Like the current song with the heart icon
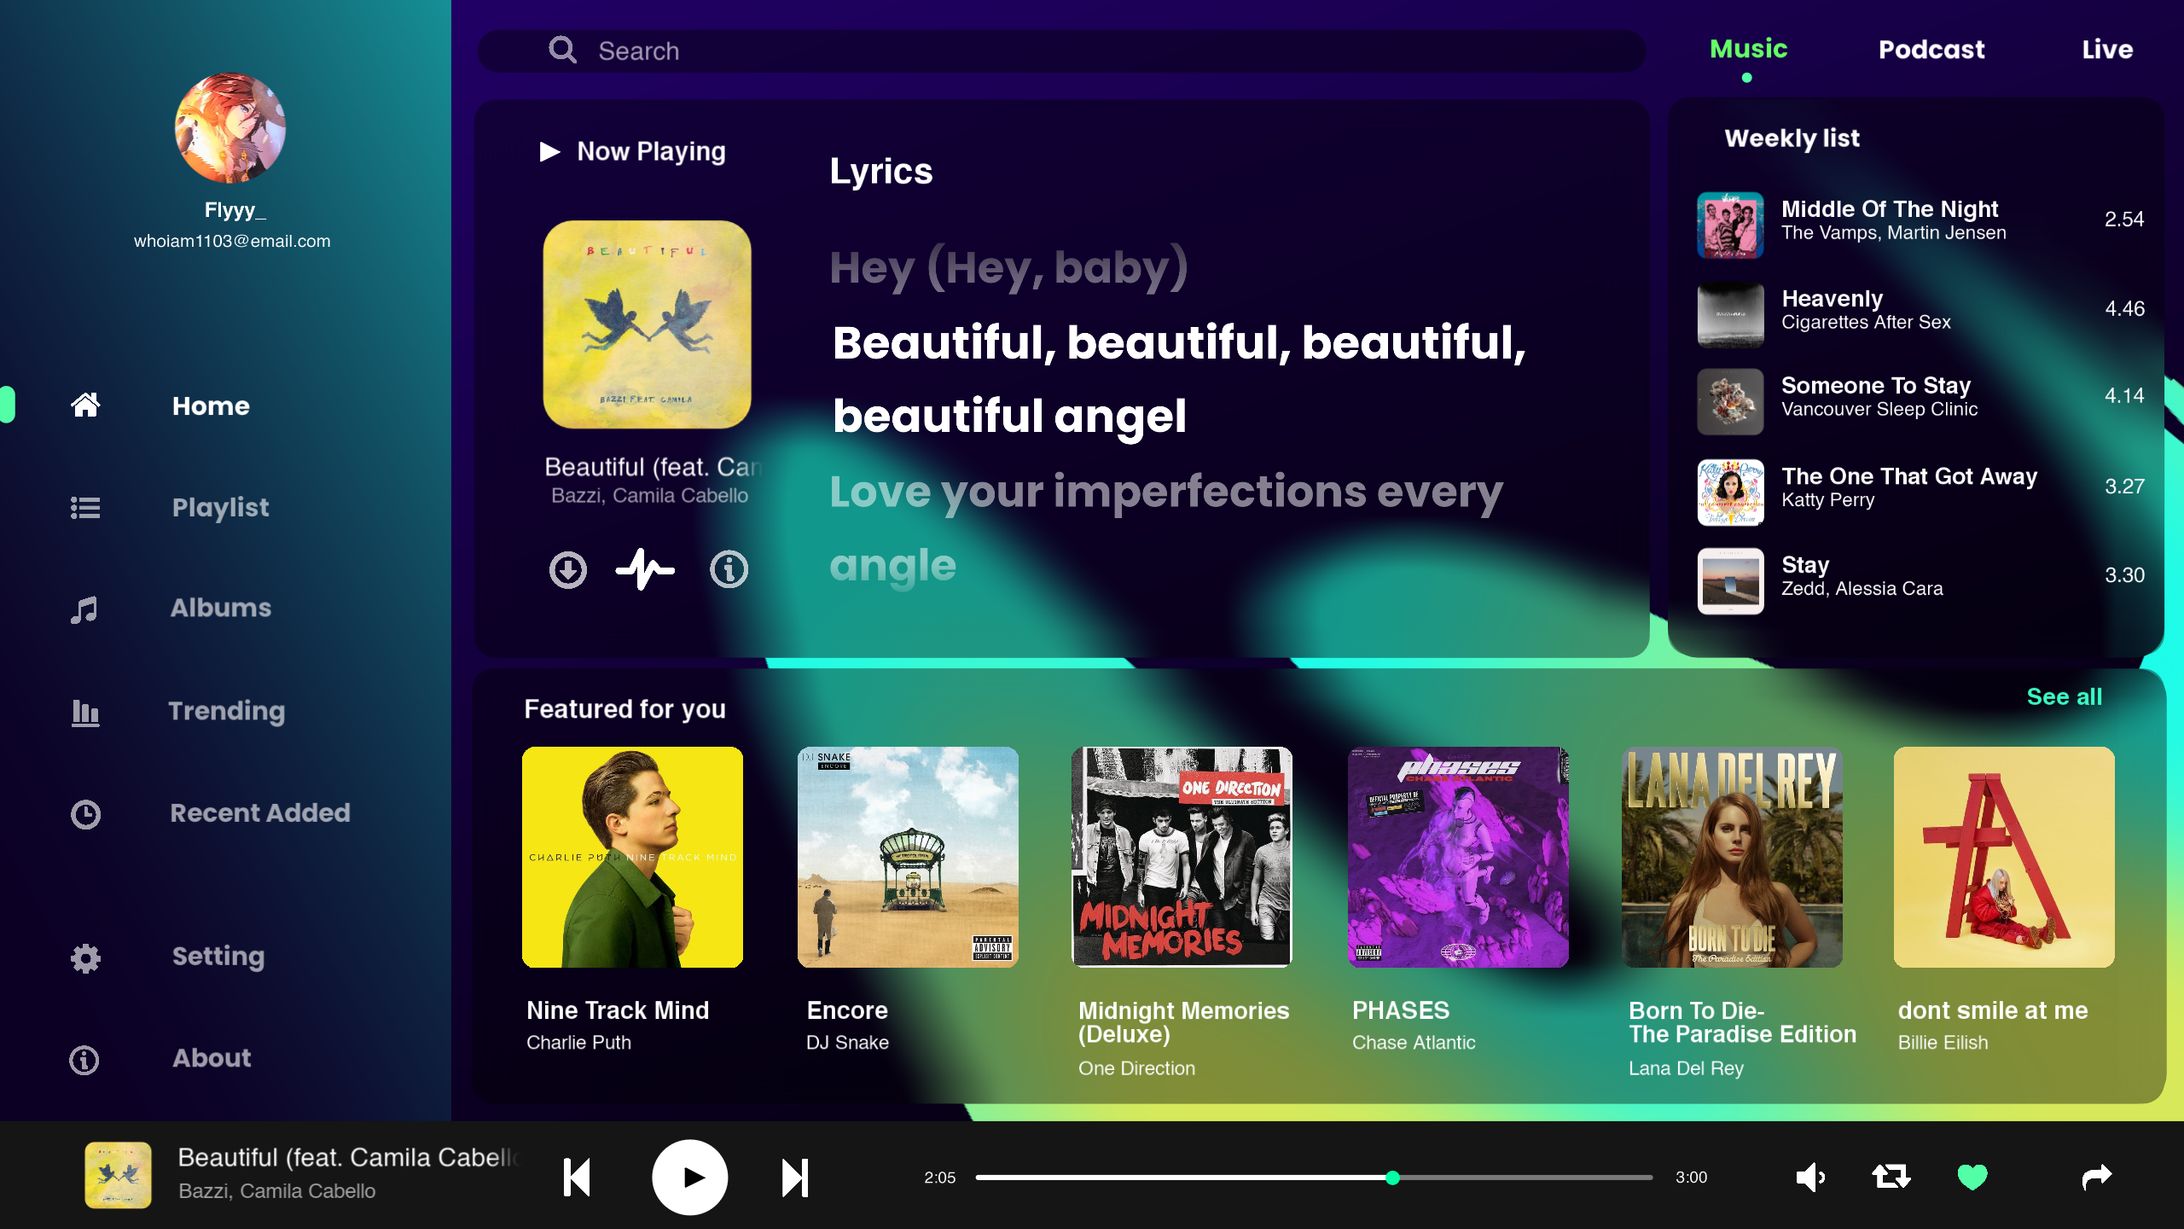 coord(1971,1177)
